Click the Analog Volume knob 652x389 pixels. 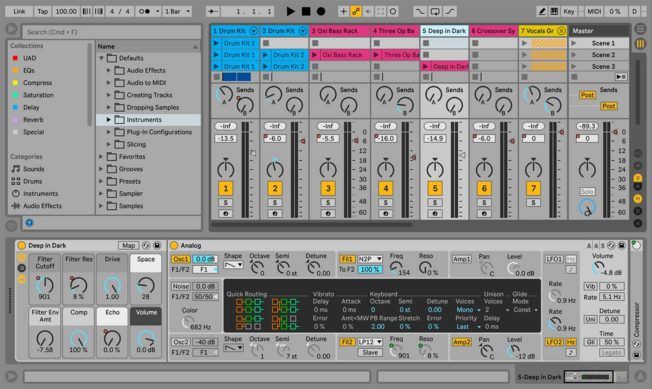point(599,267)
